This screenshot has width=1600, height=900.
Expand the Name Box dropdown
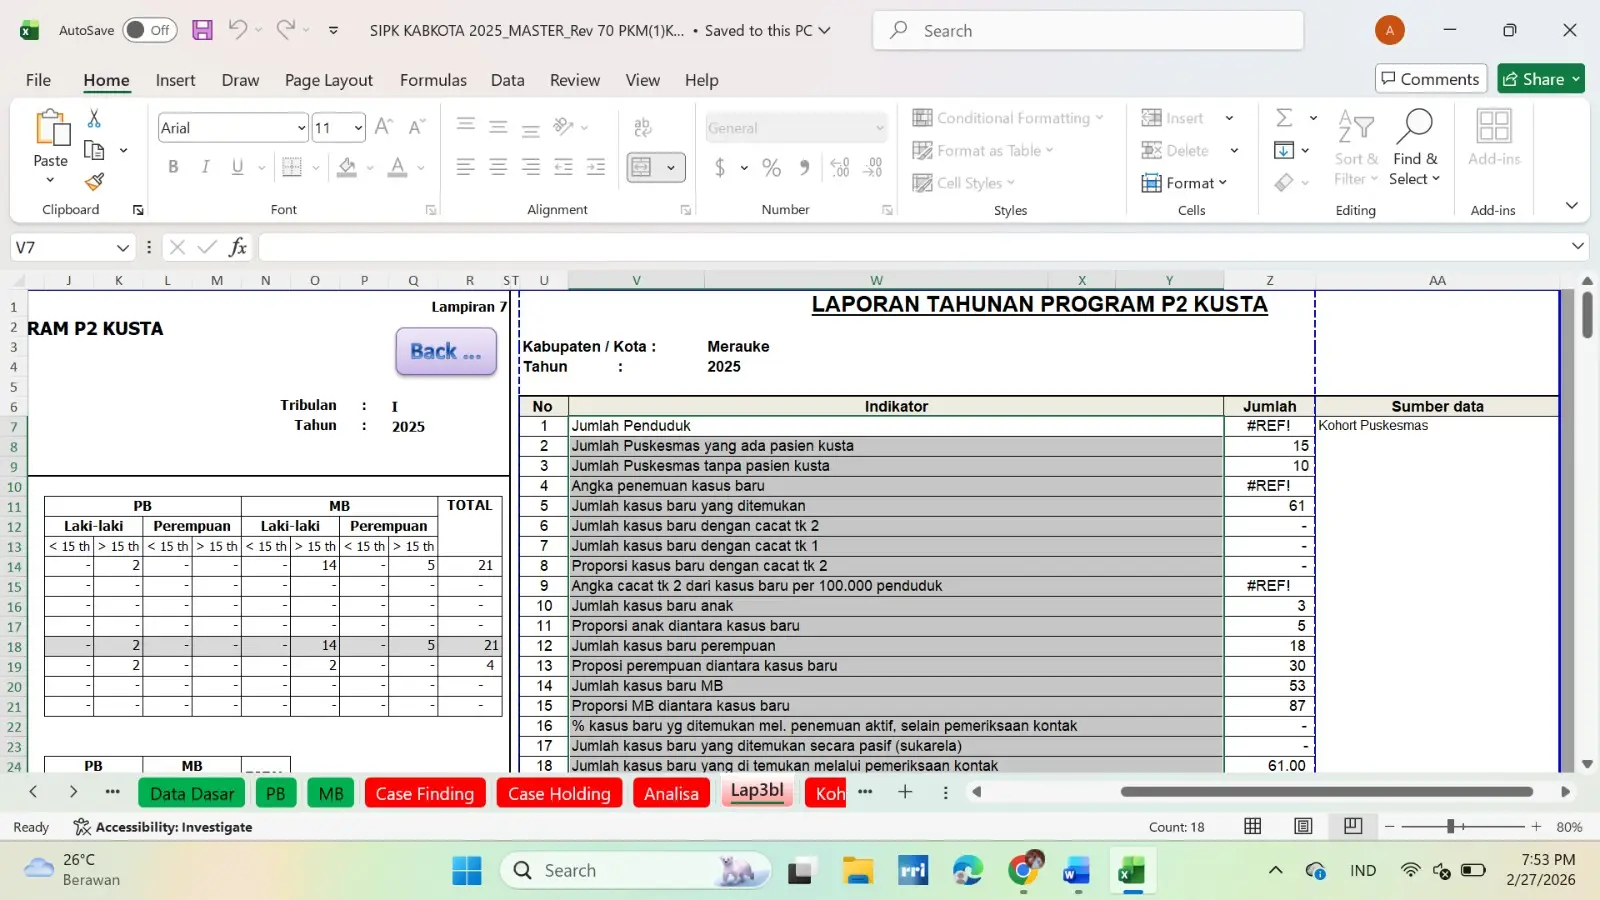[123, 247]
